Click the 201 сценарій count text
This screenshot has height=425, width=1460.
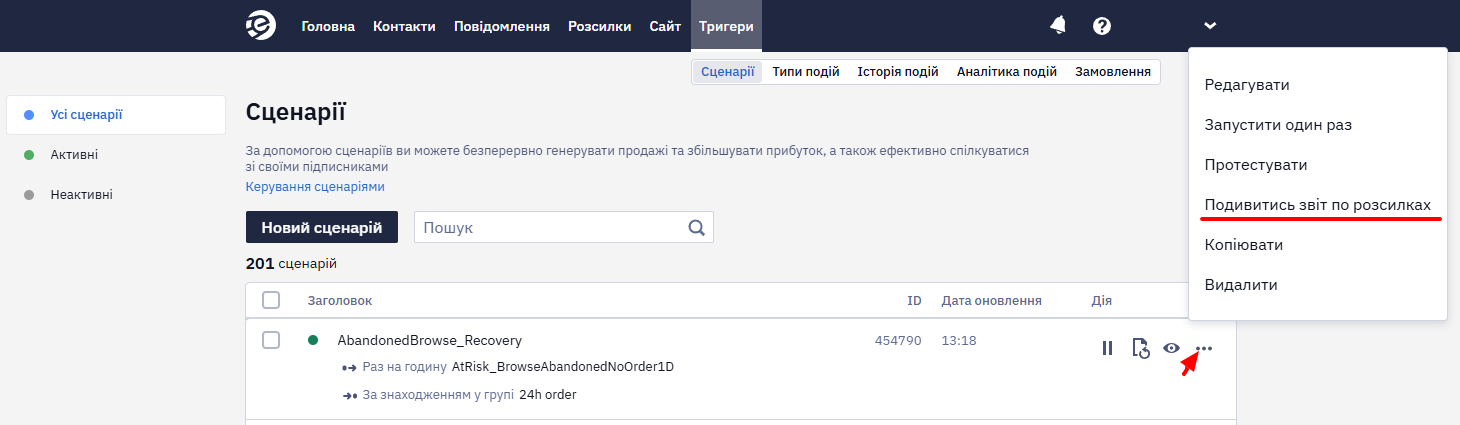(x=291, y=264)
